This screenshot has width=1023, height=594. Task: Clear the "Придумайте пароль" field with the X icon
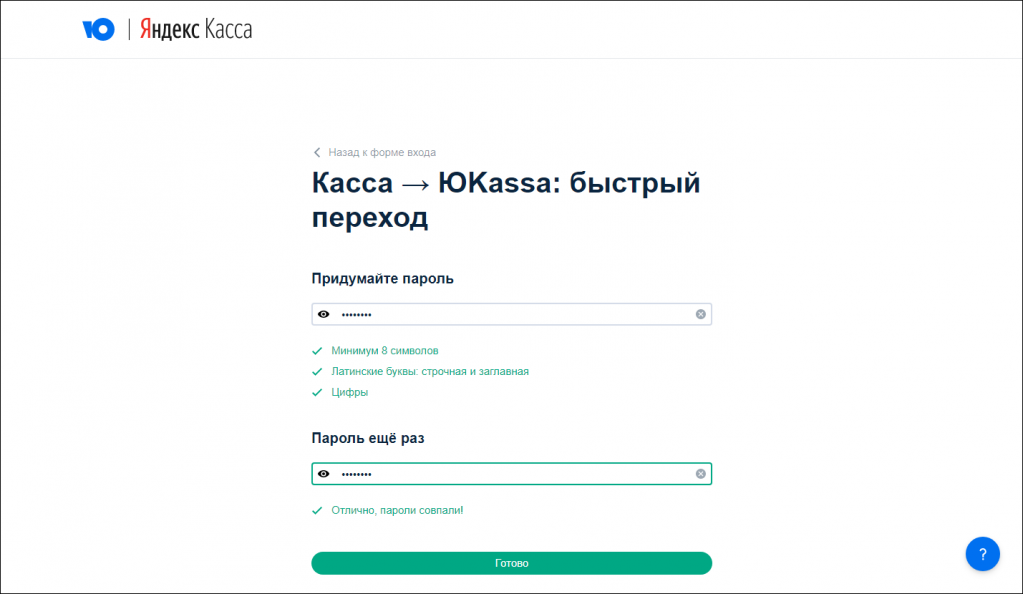(700, 314)
